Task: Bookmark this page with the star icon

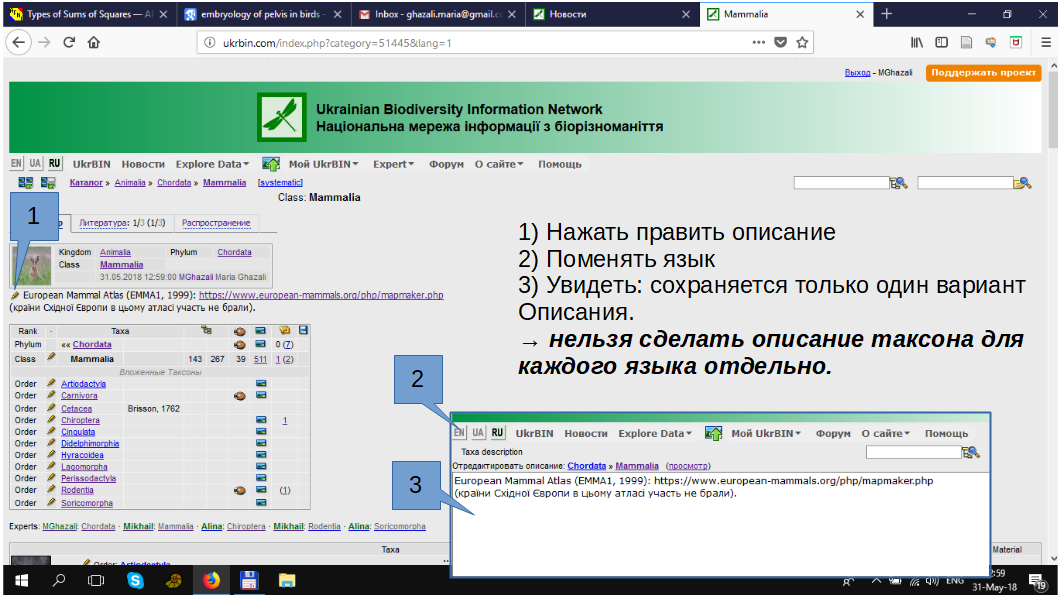Action: [802, 43]
